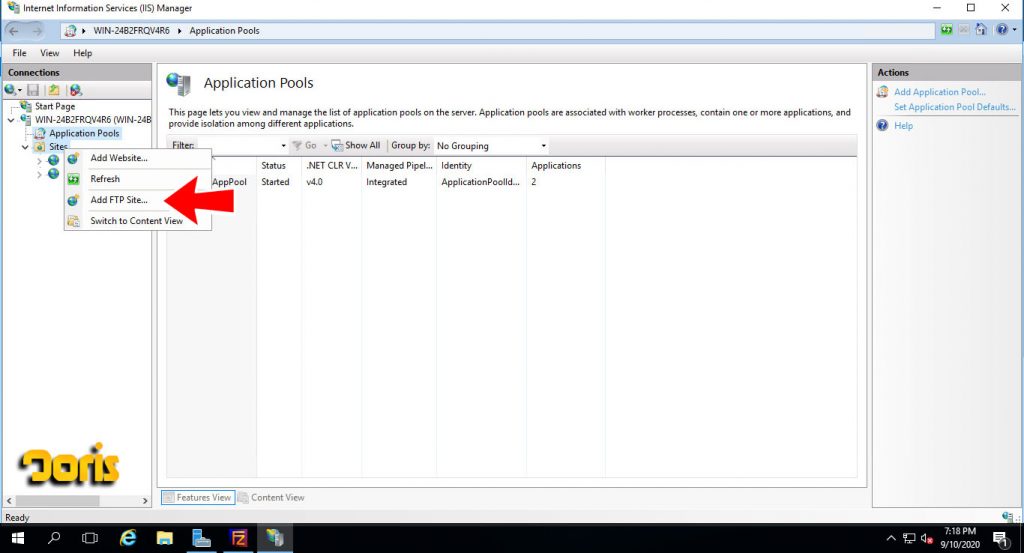Collapse the WIN-24B2FRQV4R6 server node
Image resolution: width=1024 pixels, height=553 pixels.
pyautogui.click(x=11, y=120)
